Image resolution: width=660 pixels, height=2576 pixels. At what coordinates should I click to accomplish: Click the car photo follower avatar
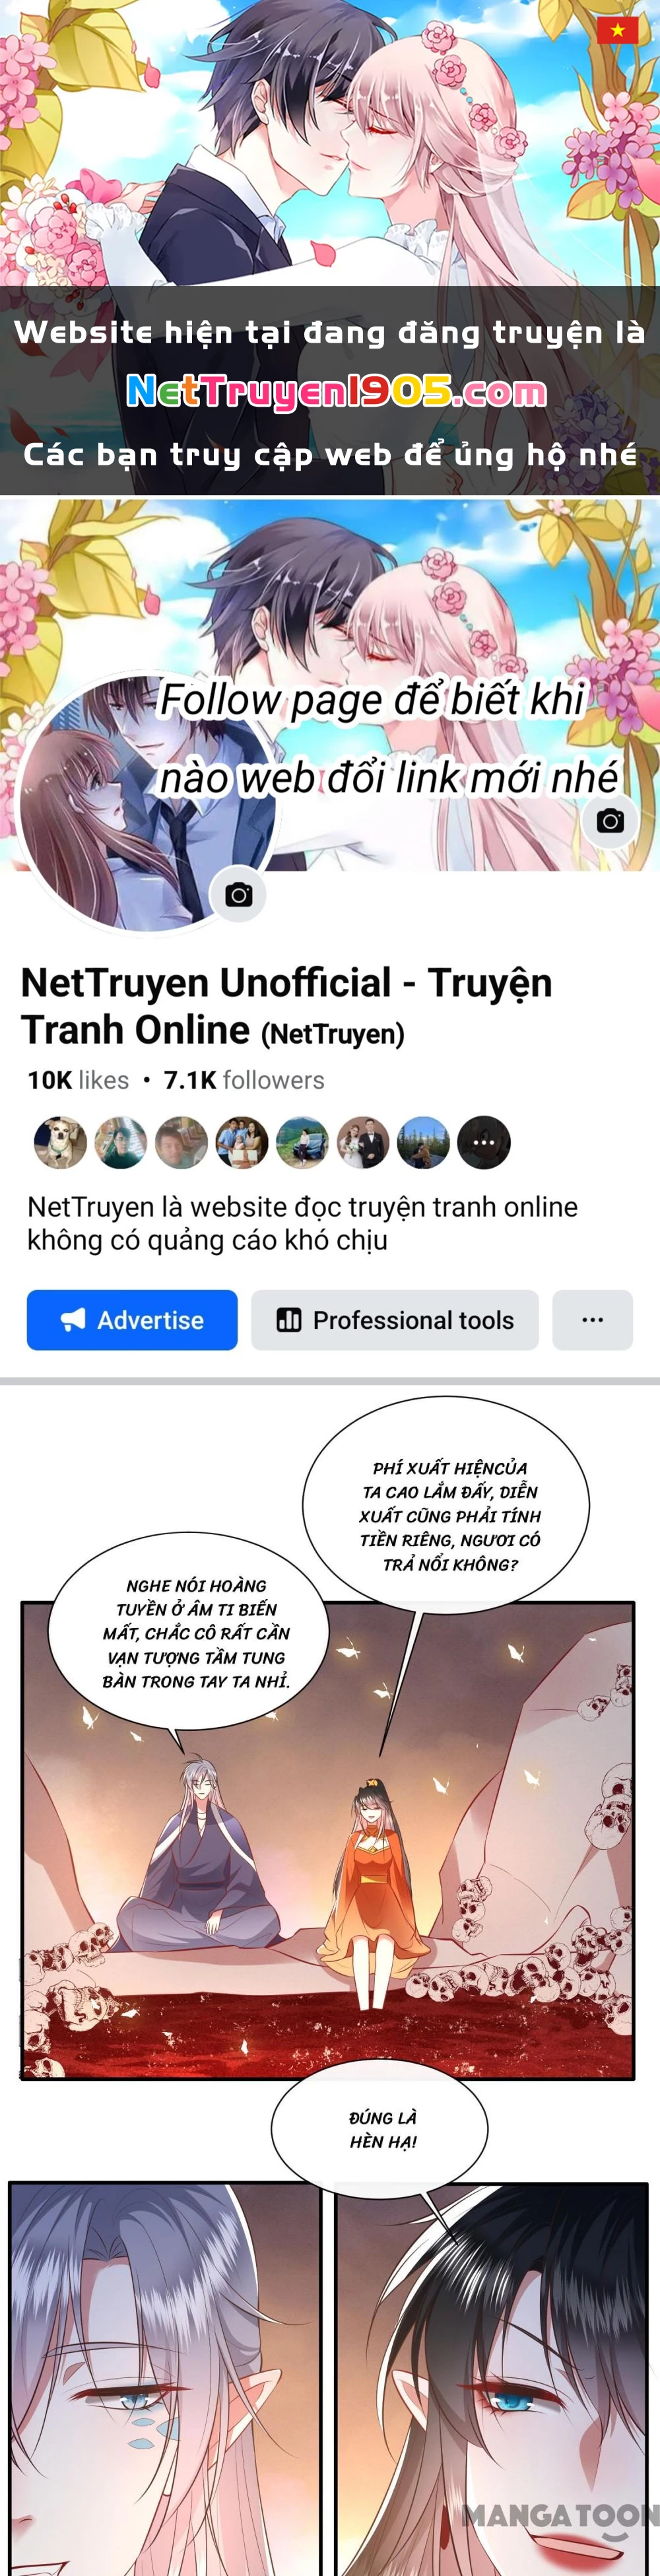pos(302,1143)
